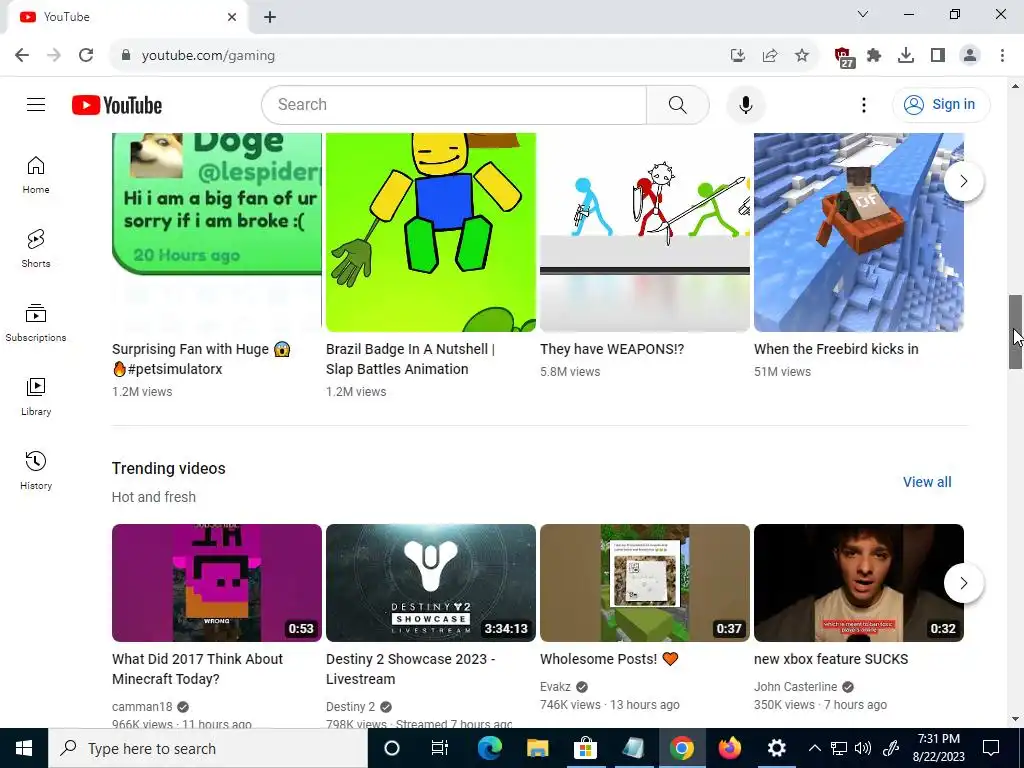Open Destiny 2 Showcase 2023 thumbnail
Image resolution: width=1024 pixels, height=768 pixels.
431,583
